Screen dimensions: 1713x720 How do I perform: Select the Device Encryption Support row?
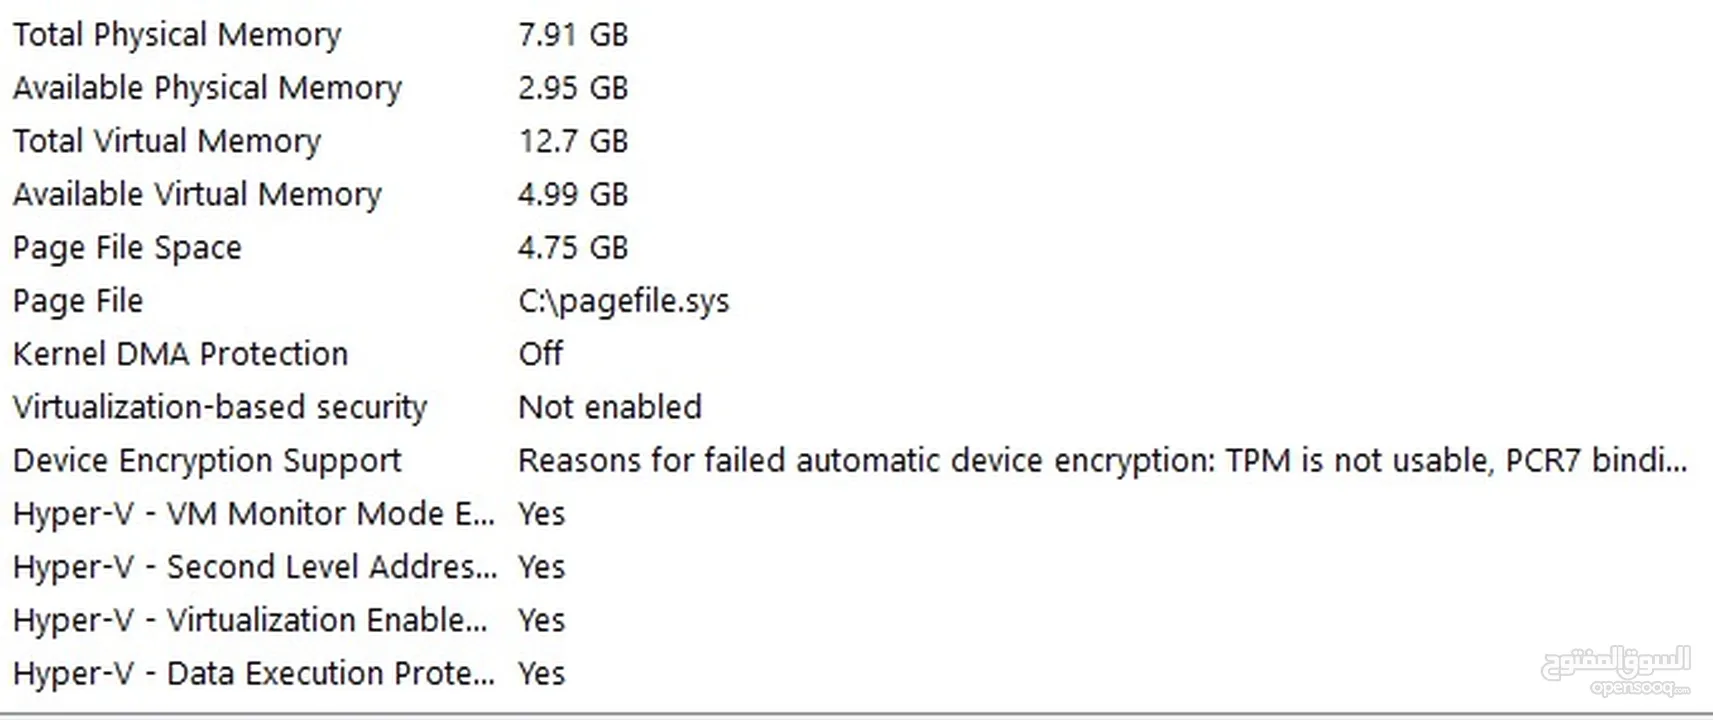(x=856, y=460)
